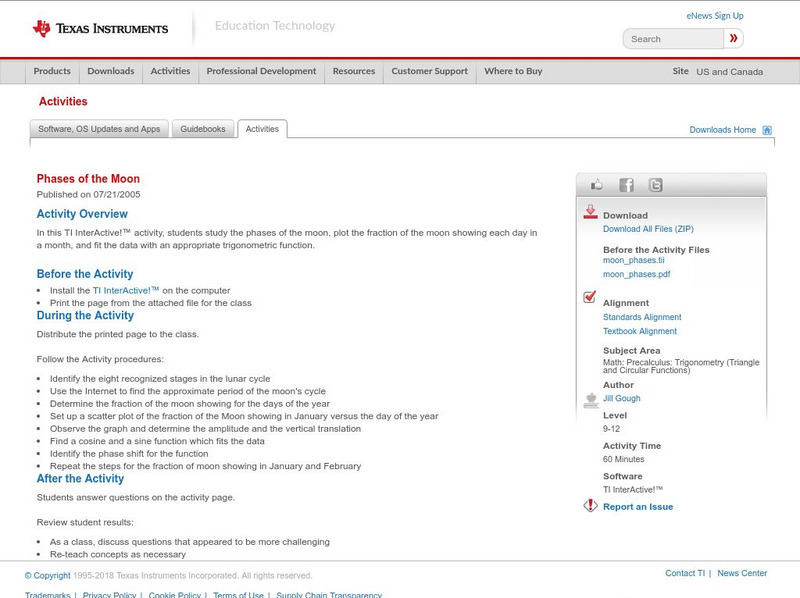800x598 pixels.
Task: Share the activity via Facebook icon
Action: [x=626, y=185]
